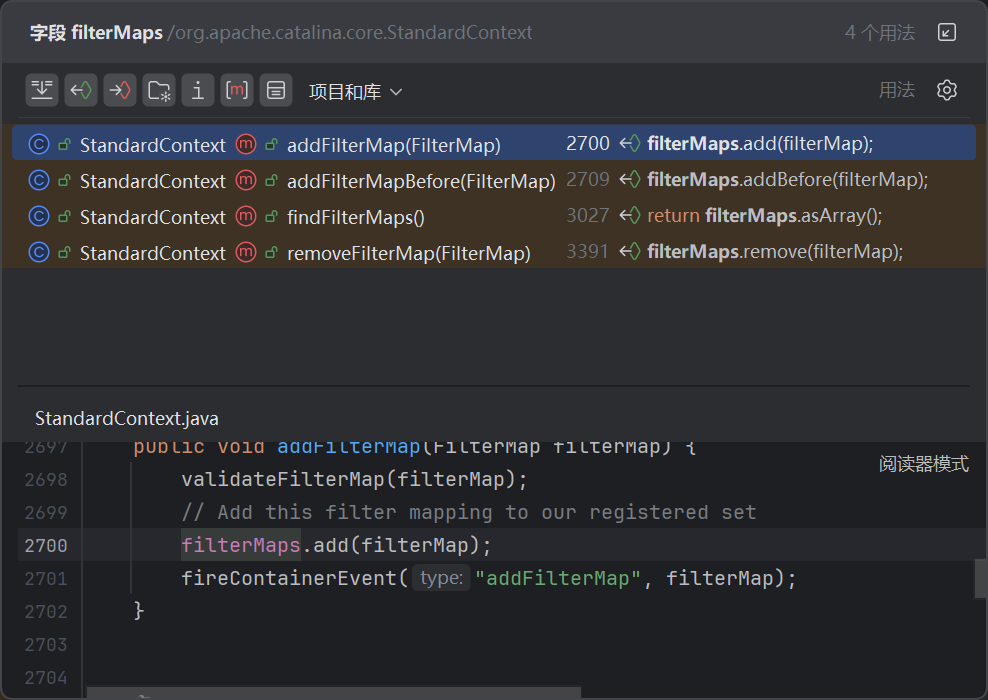Click the merge same-line usages toolbar icon

click(x=42, y=90)
